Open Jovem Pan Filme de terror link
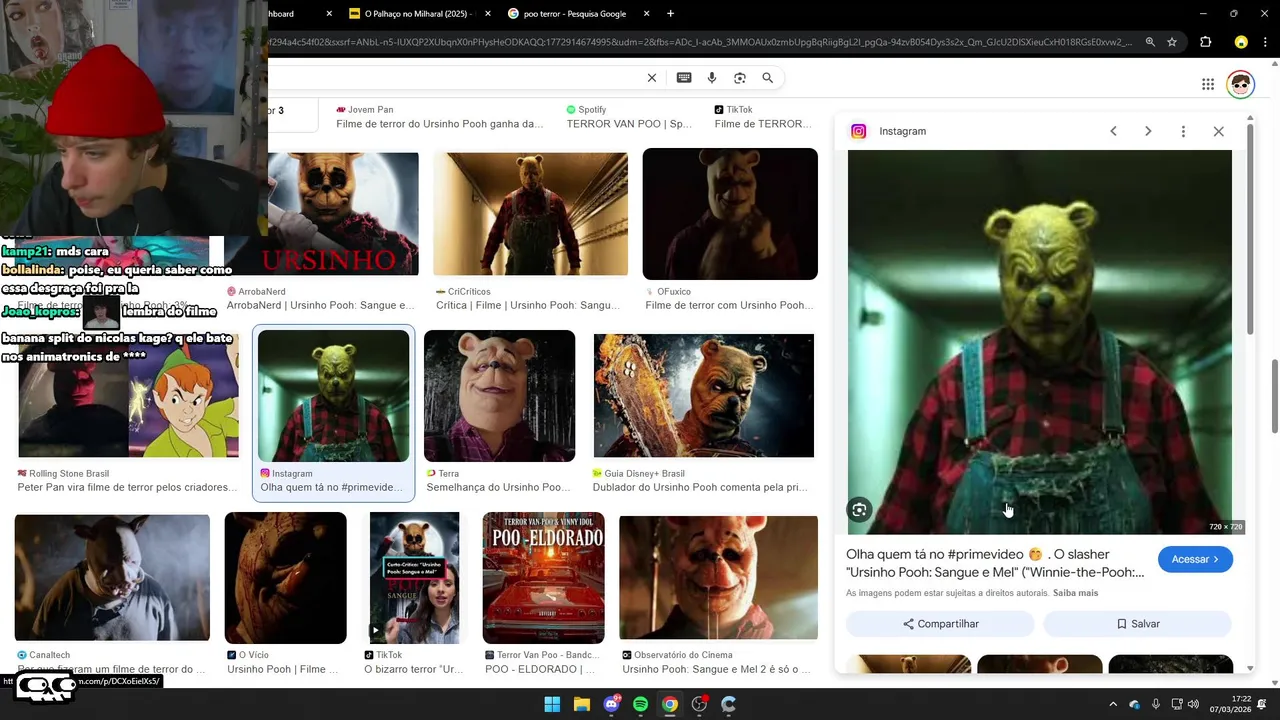 click(x=439, y=124)
